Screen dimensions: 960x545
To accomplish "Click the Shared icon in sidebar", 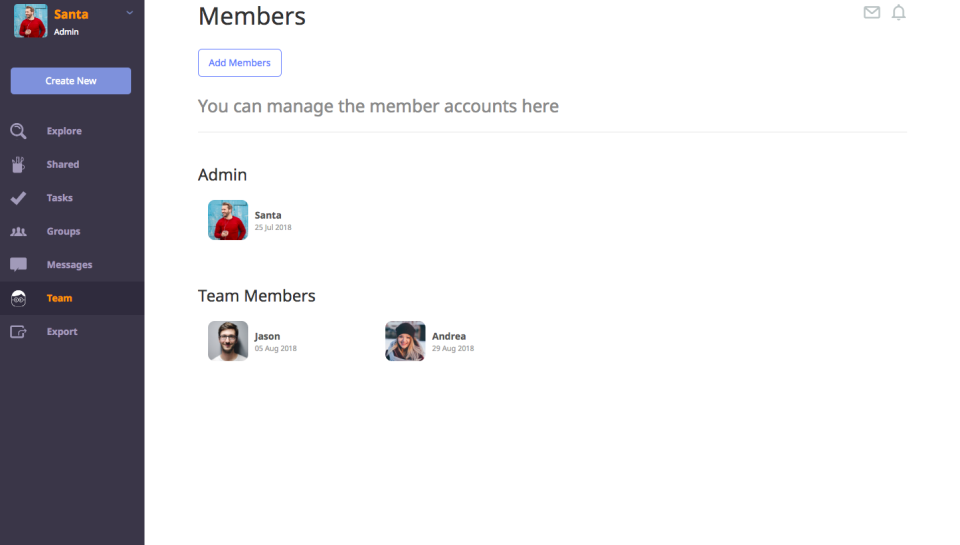I will tap(18, 164).
